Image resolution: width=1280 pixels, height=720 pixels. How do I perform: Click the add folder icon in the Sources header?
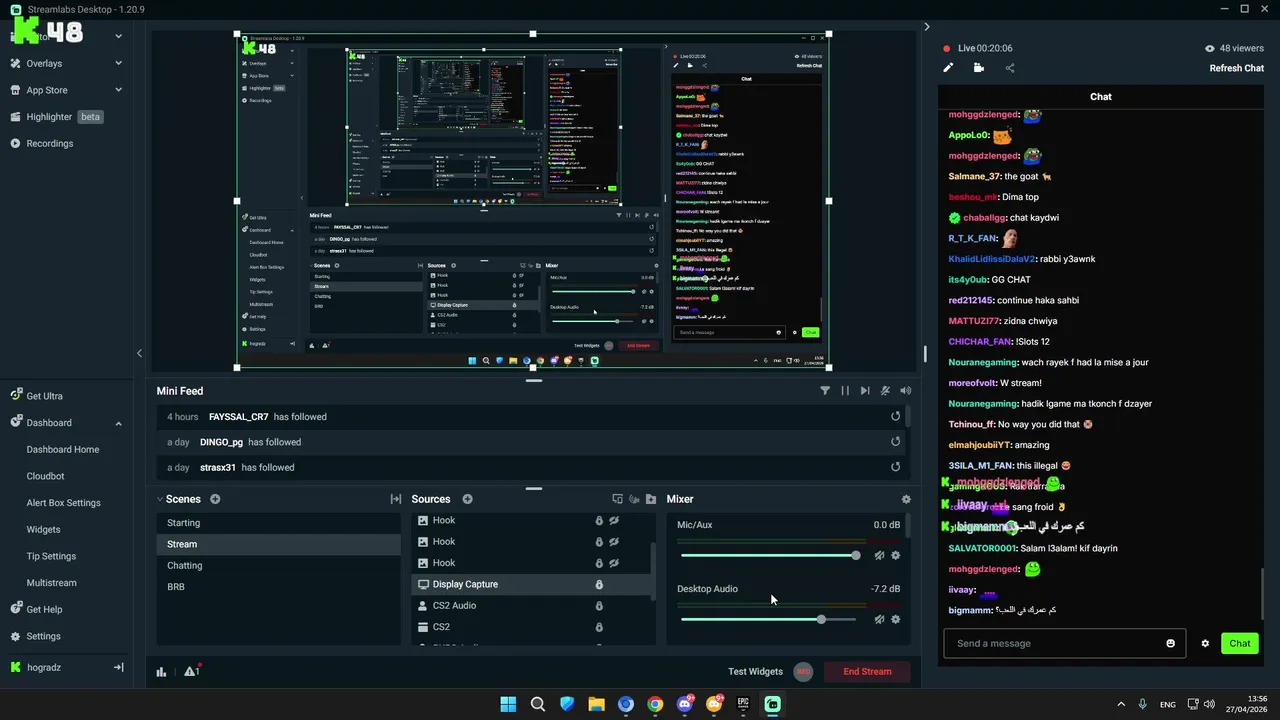651,499
